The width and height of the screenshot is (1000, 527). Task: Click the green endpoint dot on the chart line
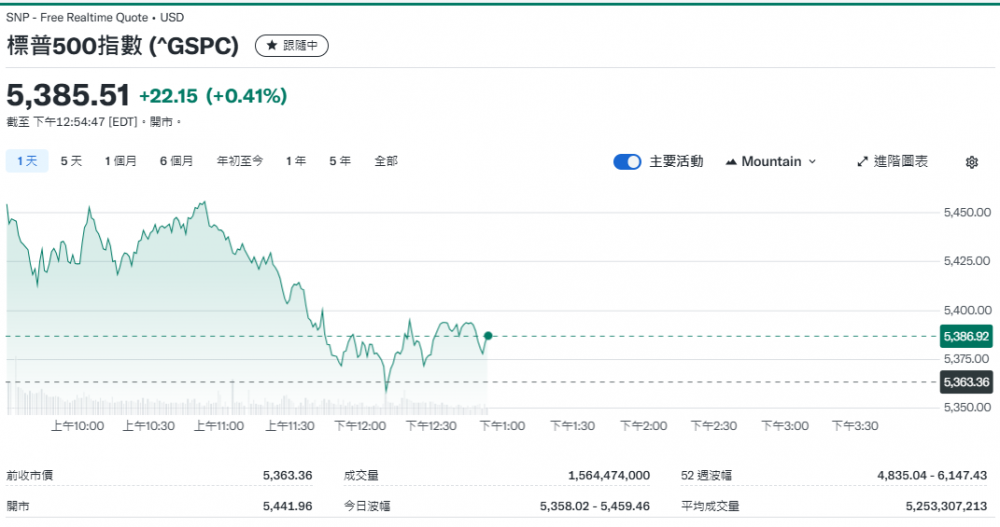point(488,336)
